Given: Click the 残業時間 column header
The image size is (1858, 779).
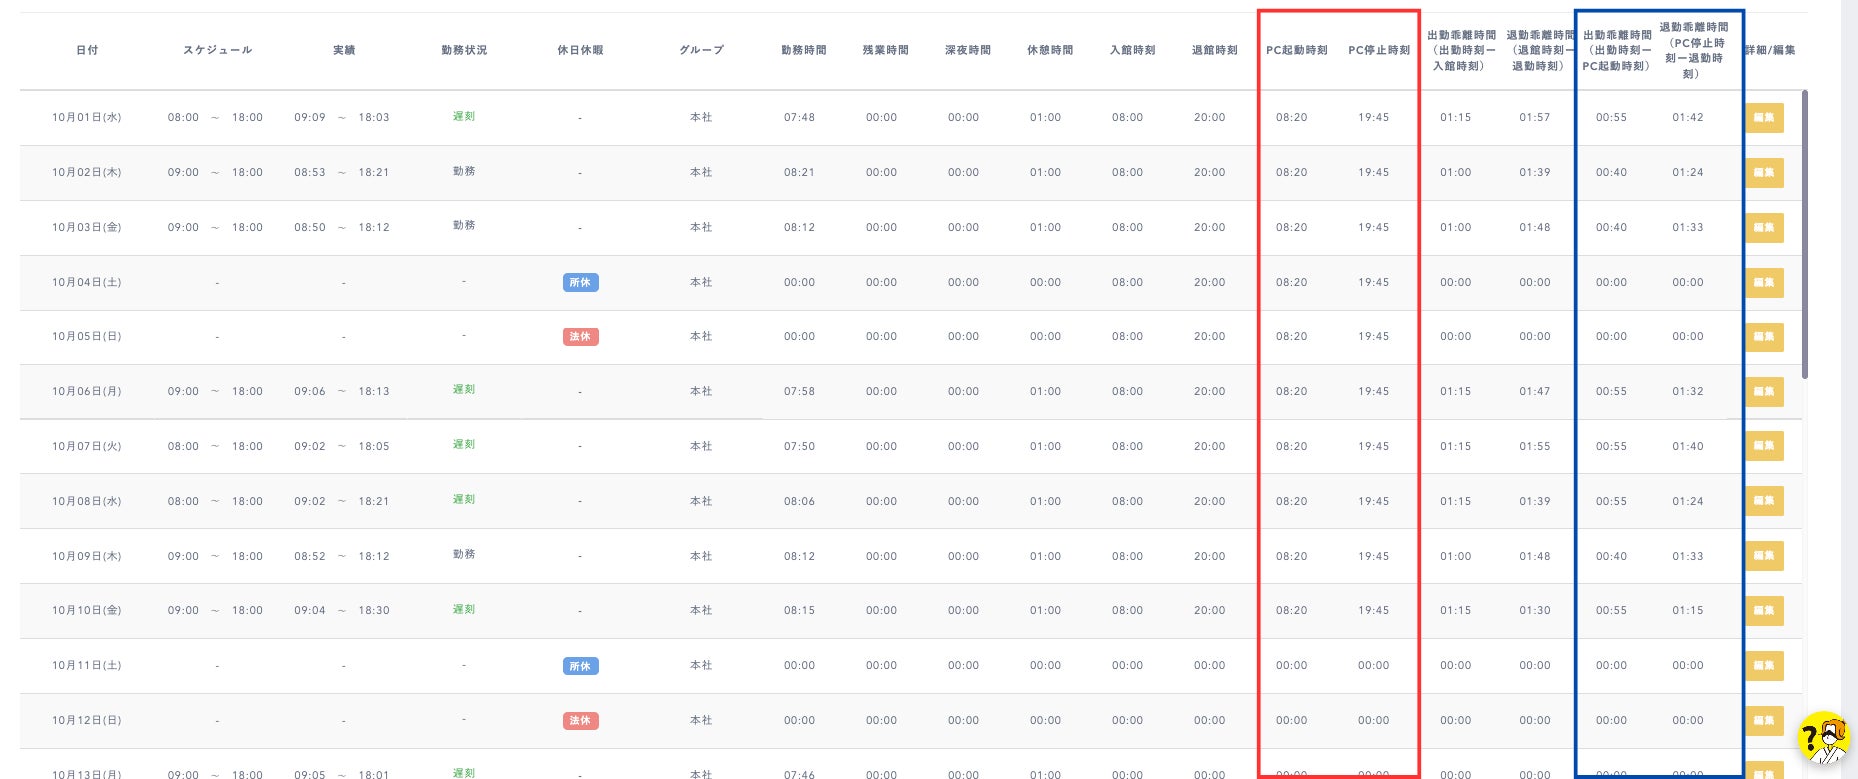Looking at the screenshot, I should 885,50.
